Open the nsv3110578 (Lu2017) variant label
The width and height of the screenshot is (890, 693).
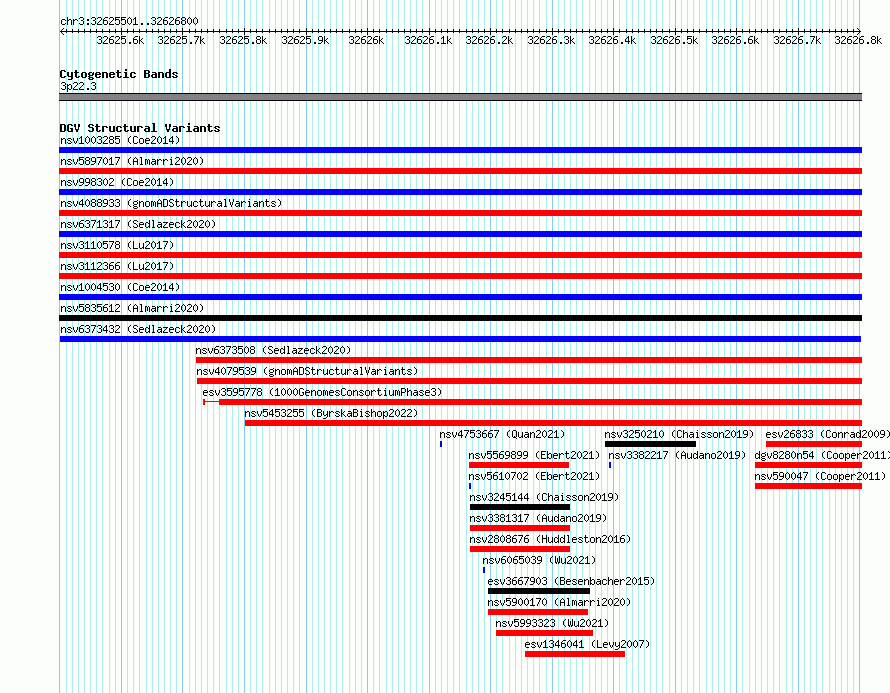(117, 245)
